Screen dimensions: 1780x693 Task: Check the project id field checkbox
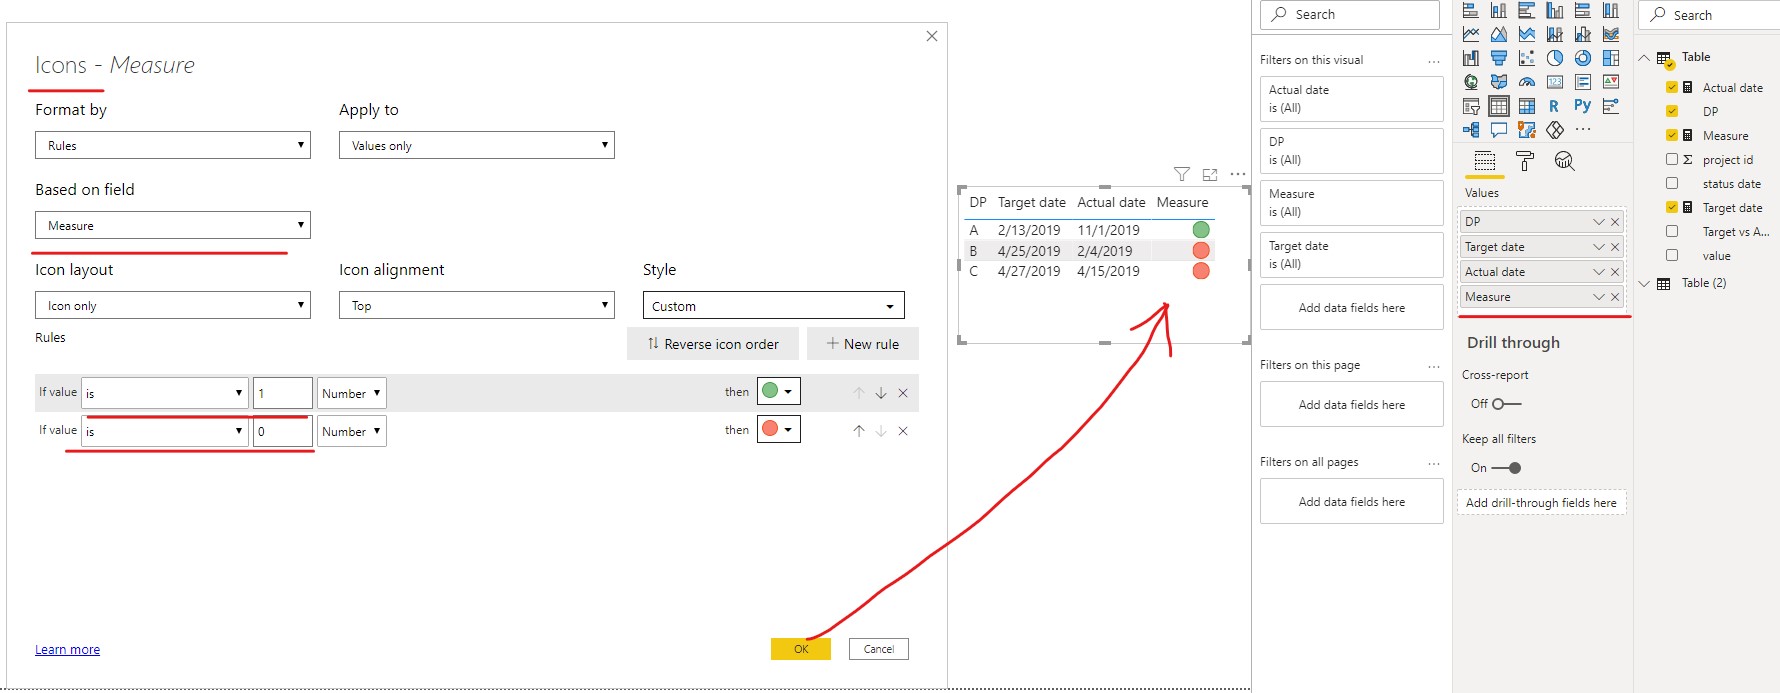coord(1671,159)
